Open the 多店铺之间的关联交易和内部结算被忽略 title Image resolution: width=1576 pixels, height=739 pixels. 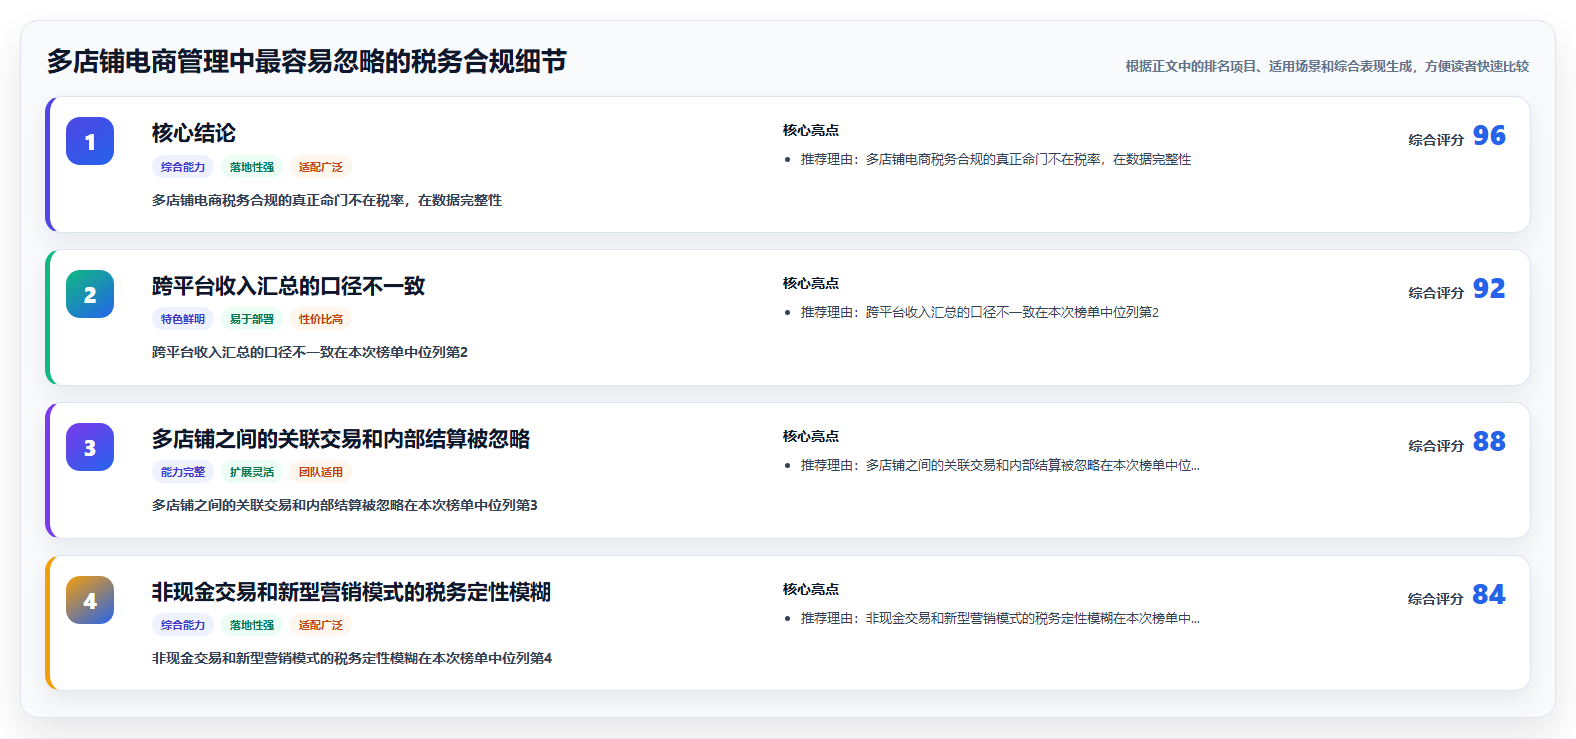point(341,439)
